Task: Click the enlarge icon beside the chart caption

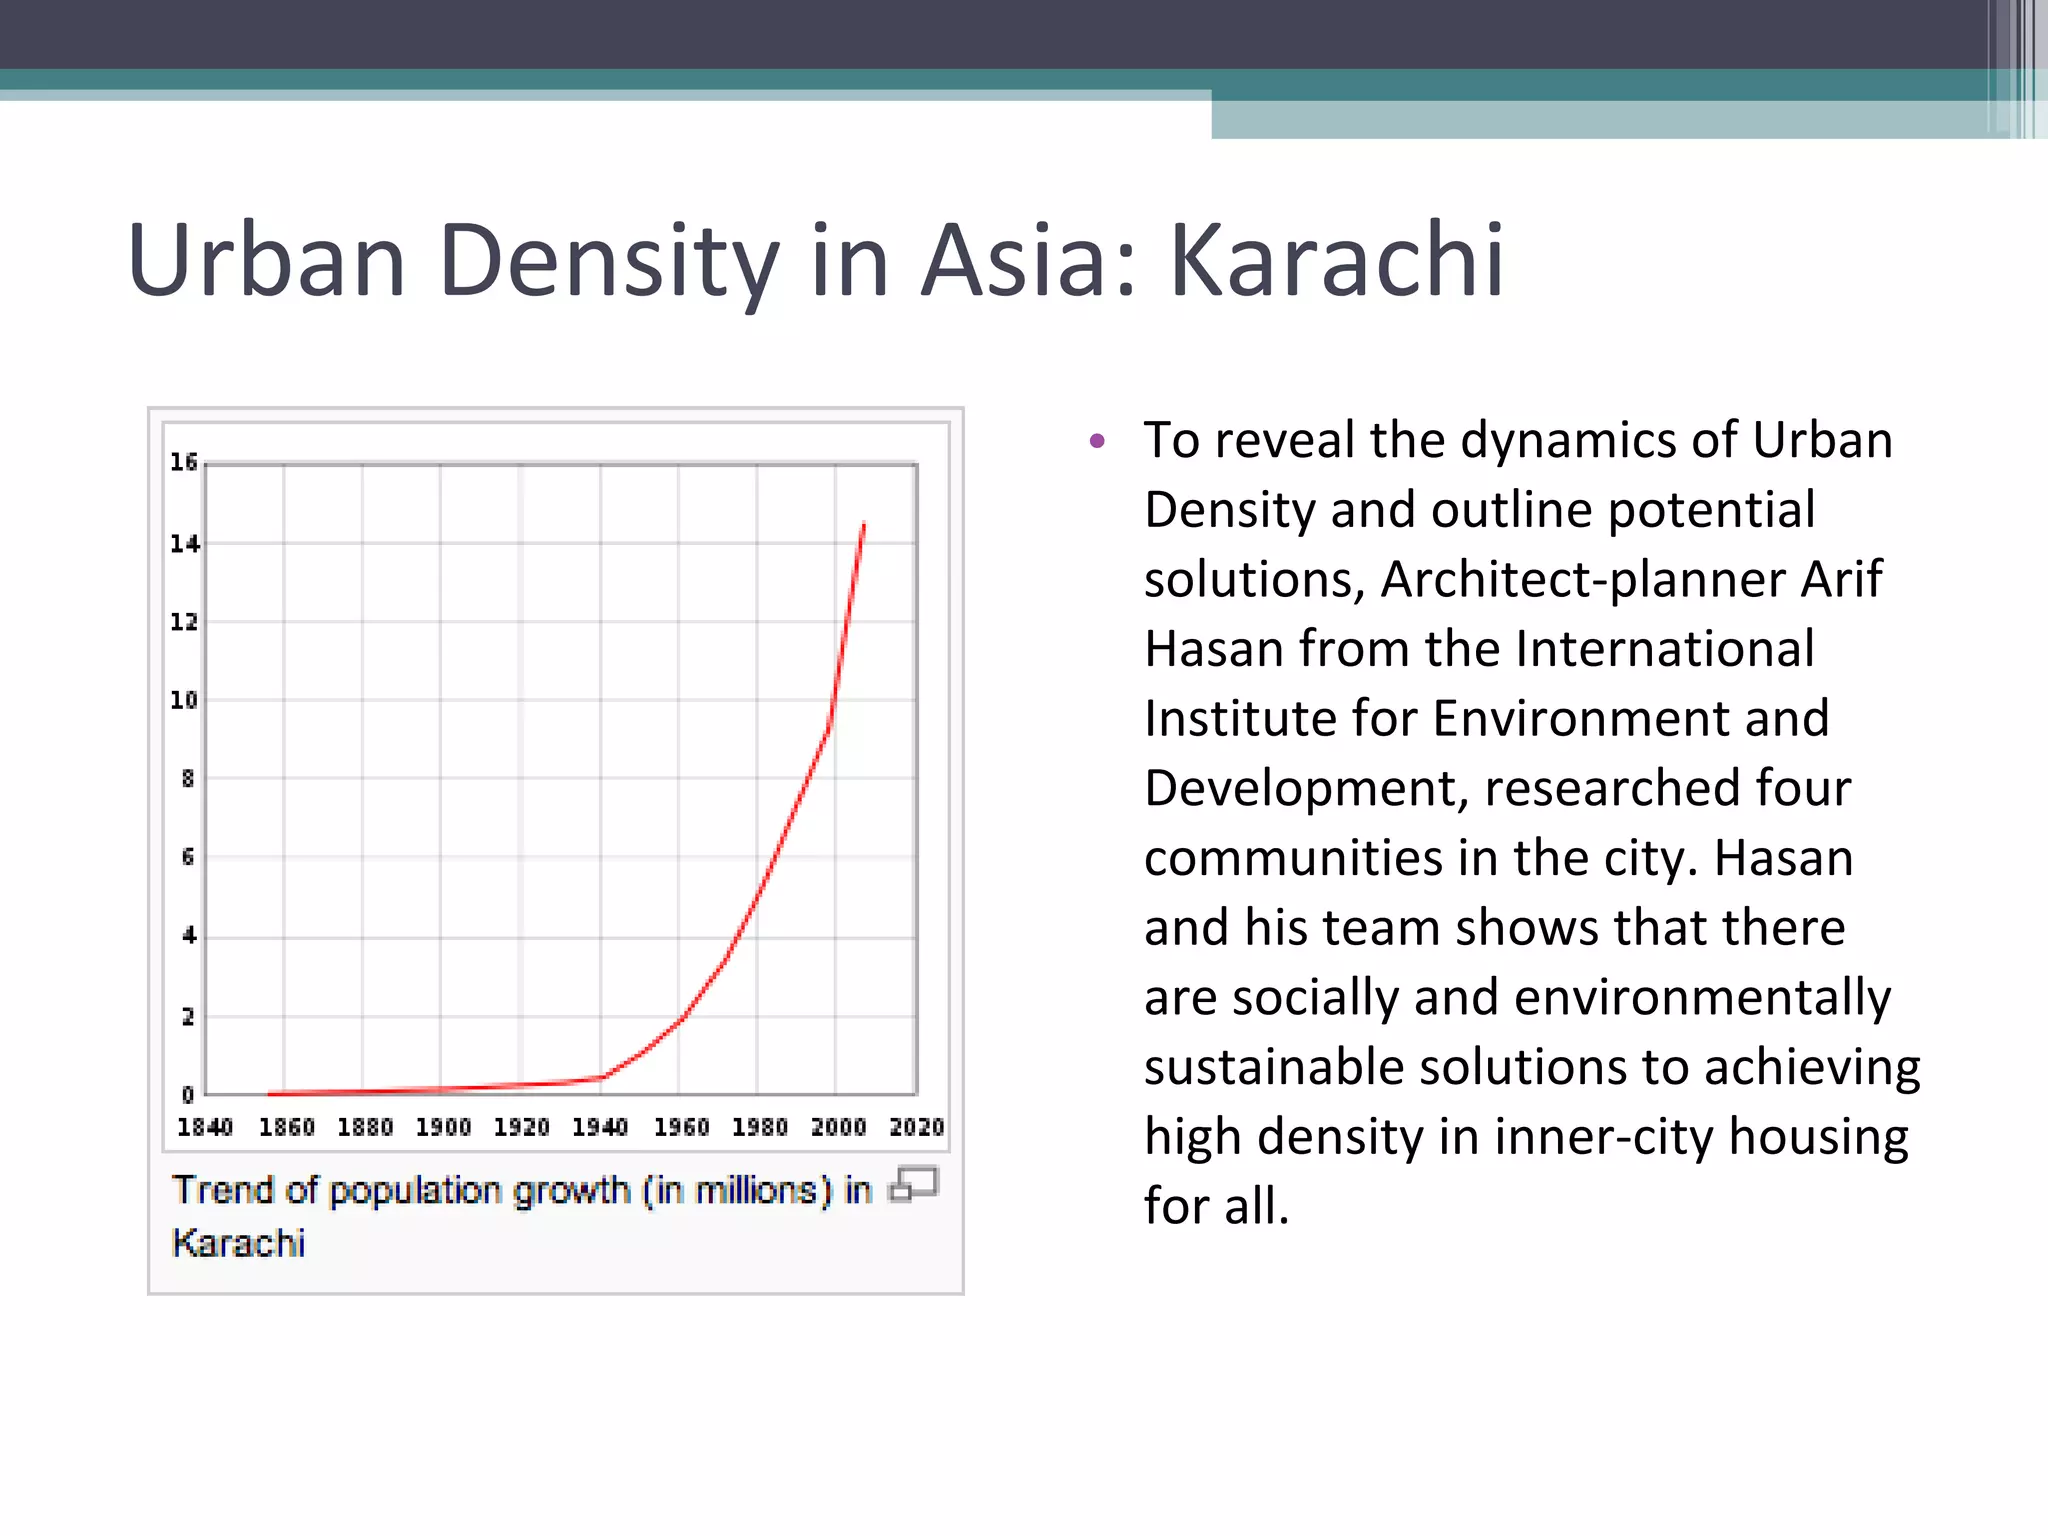Action: click(913, 1185)
